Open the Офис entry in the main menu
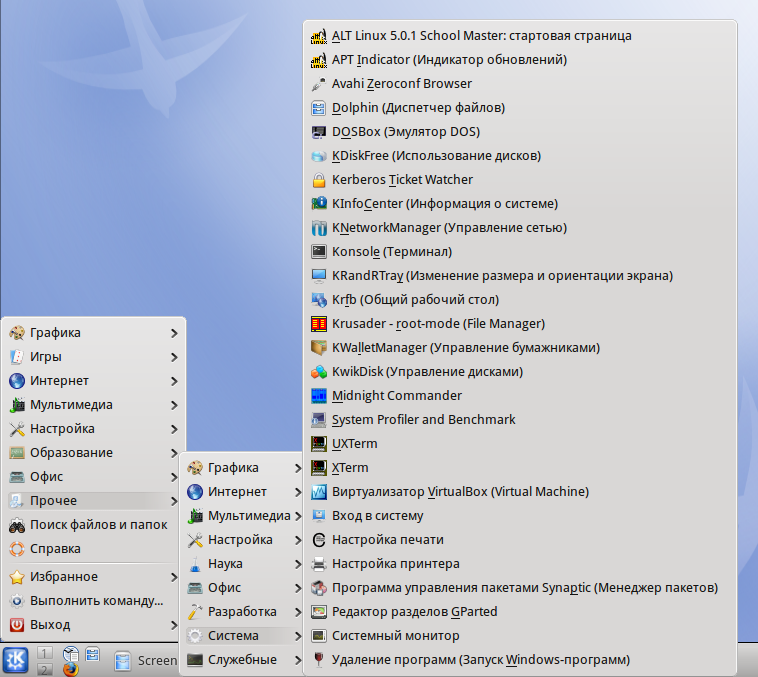The height and width of the screenshot is (677, 758). coord(94,477)
